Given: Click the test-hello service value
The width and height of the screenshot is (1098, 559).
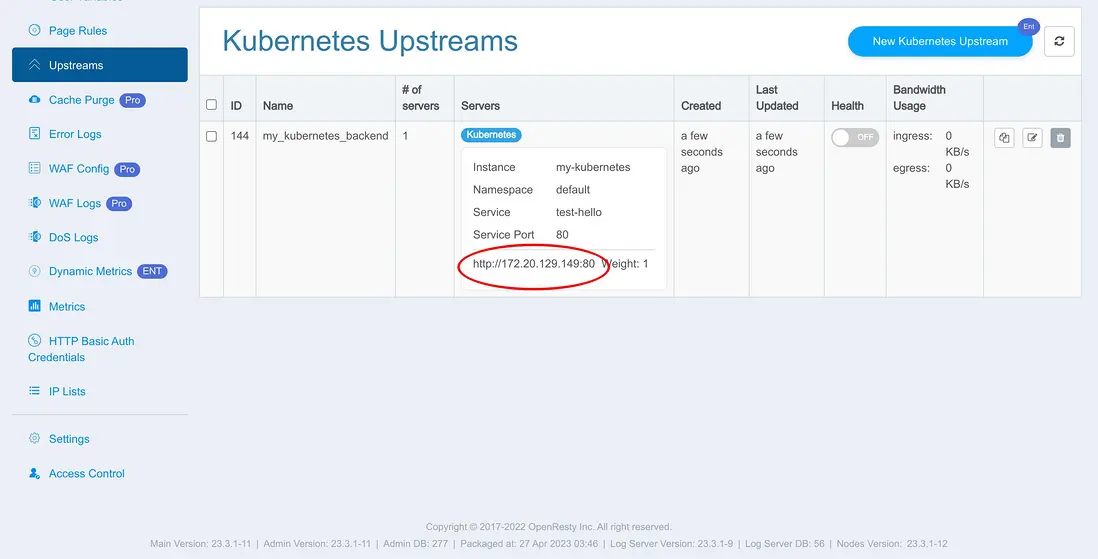Looking at the screenshot, I should (579, 212).
